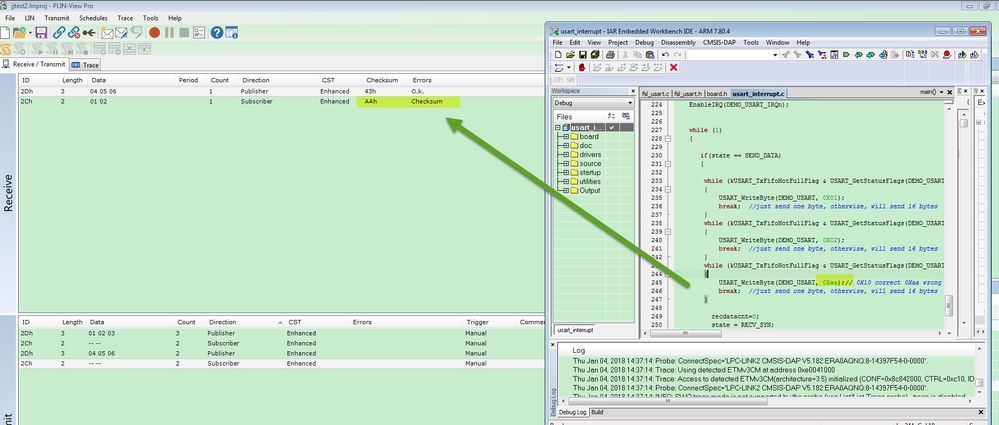Click the red hand Break icon in IAR
The image size is (999, 425).
(x=582, y=68)
